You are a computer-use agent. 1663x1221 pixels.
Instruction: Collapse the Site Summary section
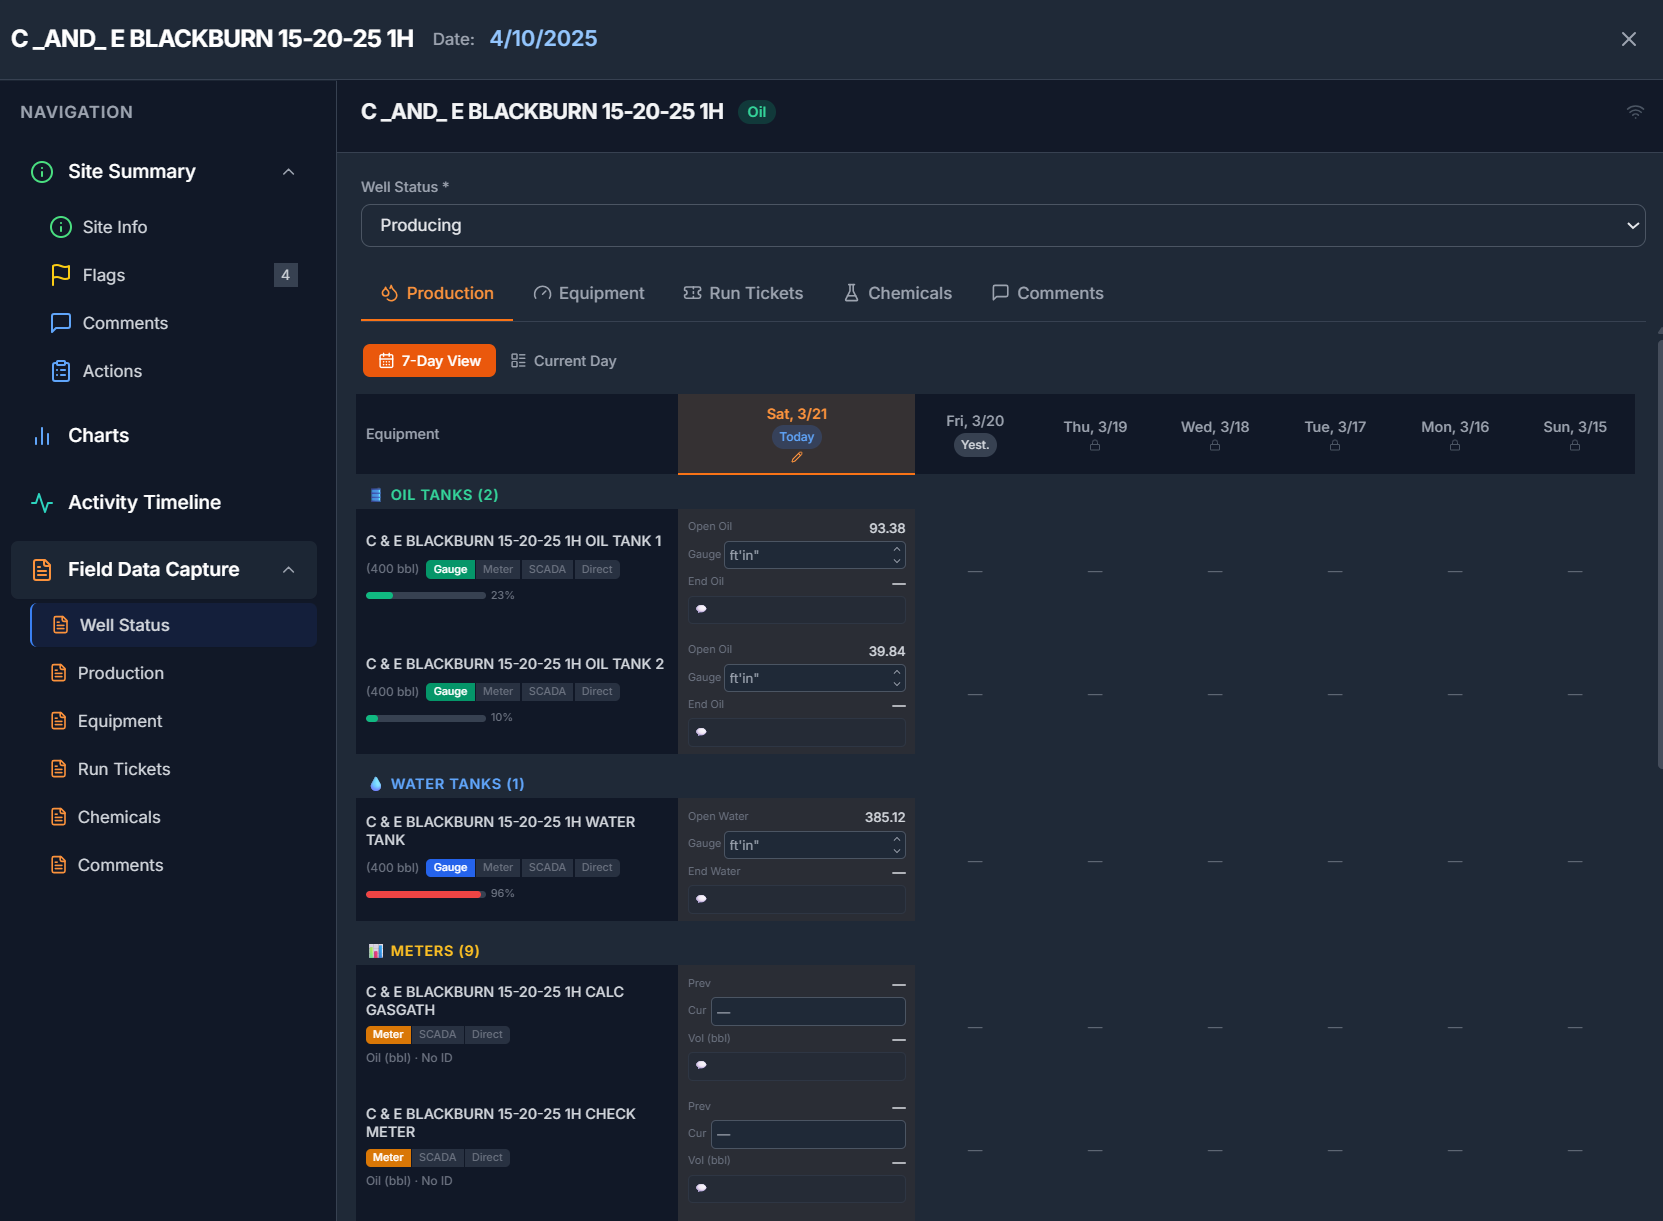(288, 172)
